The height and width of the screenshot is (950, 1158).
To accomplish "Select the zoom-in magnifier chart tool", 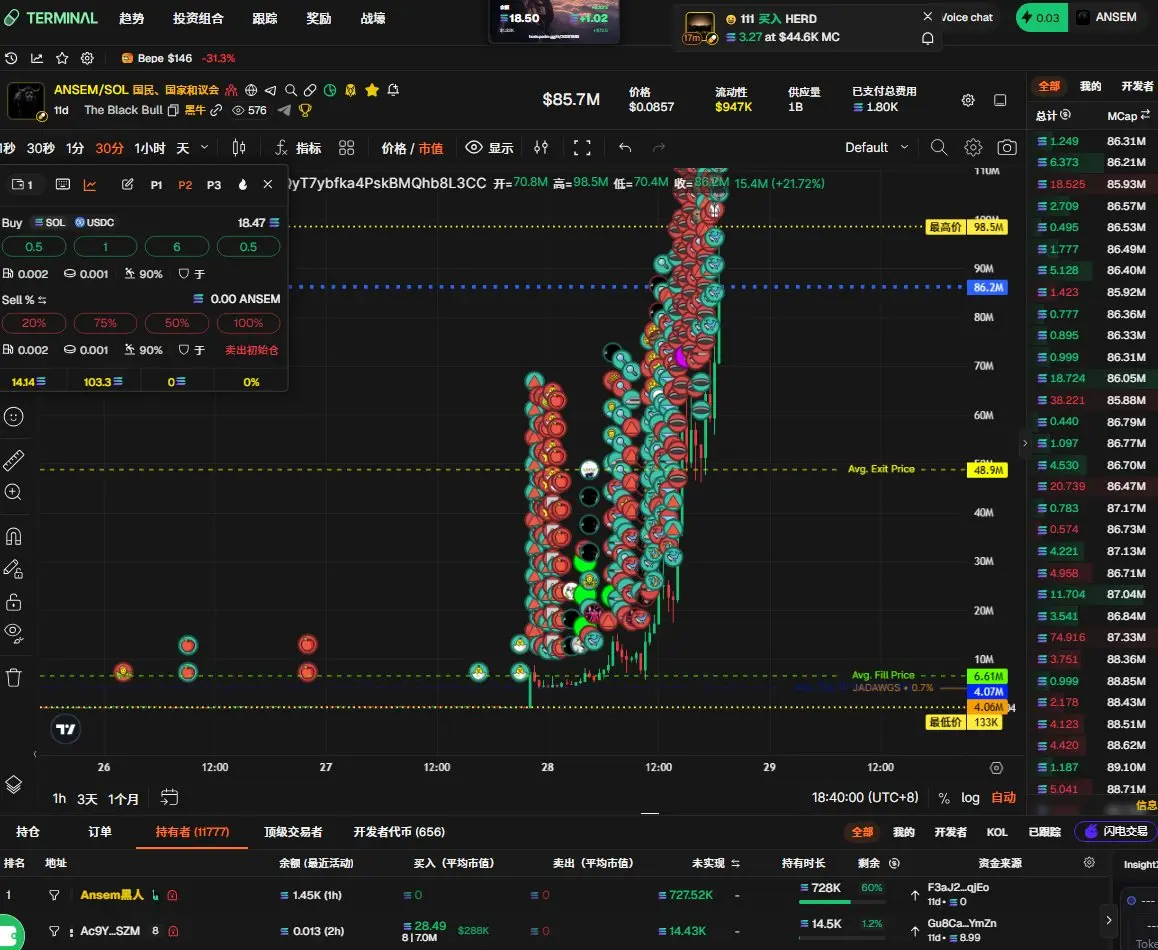I will pos(13,492).
